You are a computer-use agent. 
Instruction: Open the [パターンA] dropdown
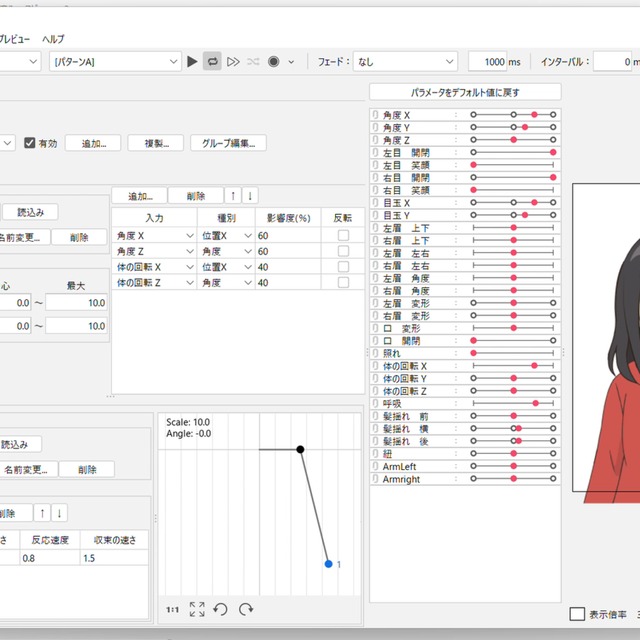[115, 62]
